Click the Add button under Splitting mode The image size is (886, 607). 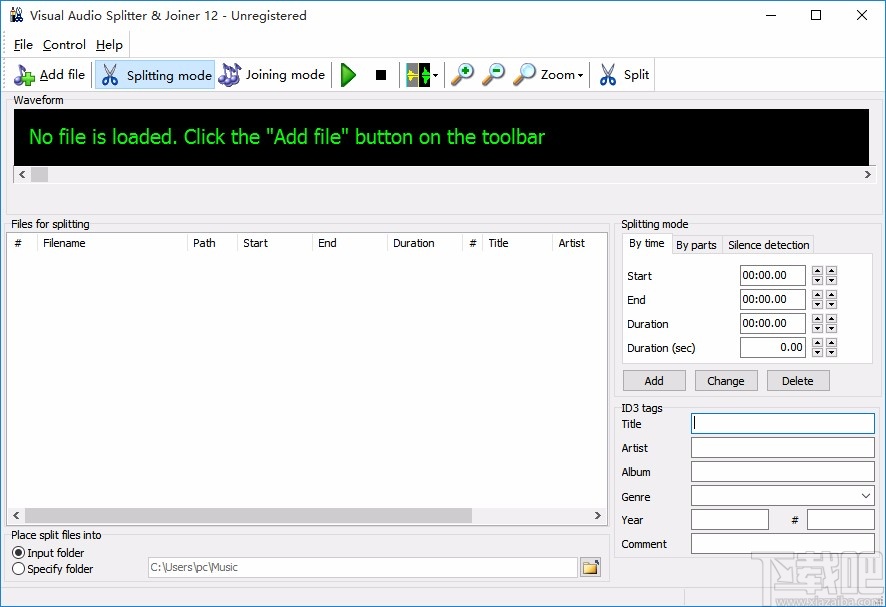click(654, 381)
